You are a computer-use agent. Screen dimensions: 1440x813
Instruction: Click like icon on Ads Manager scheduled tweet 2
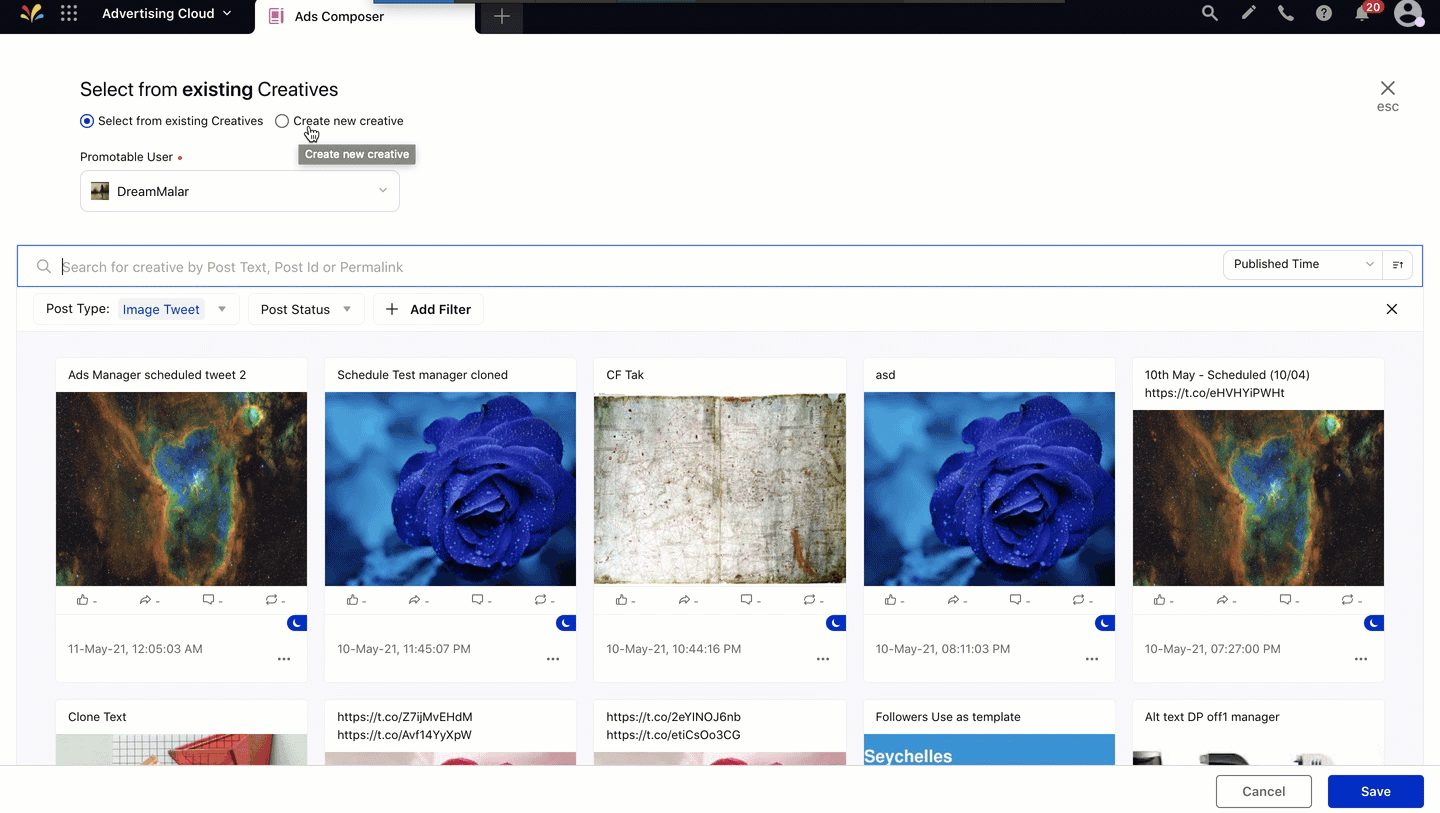pyautogui.click(x=83, y=600)
